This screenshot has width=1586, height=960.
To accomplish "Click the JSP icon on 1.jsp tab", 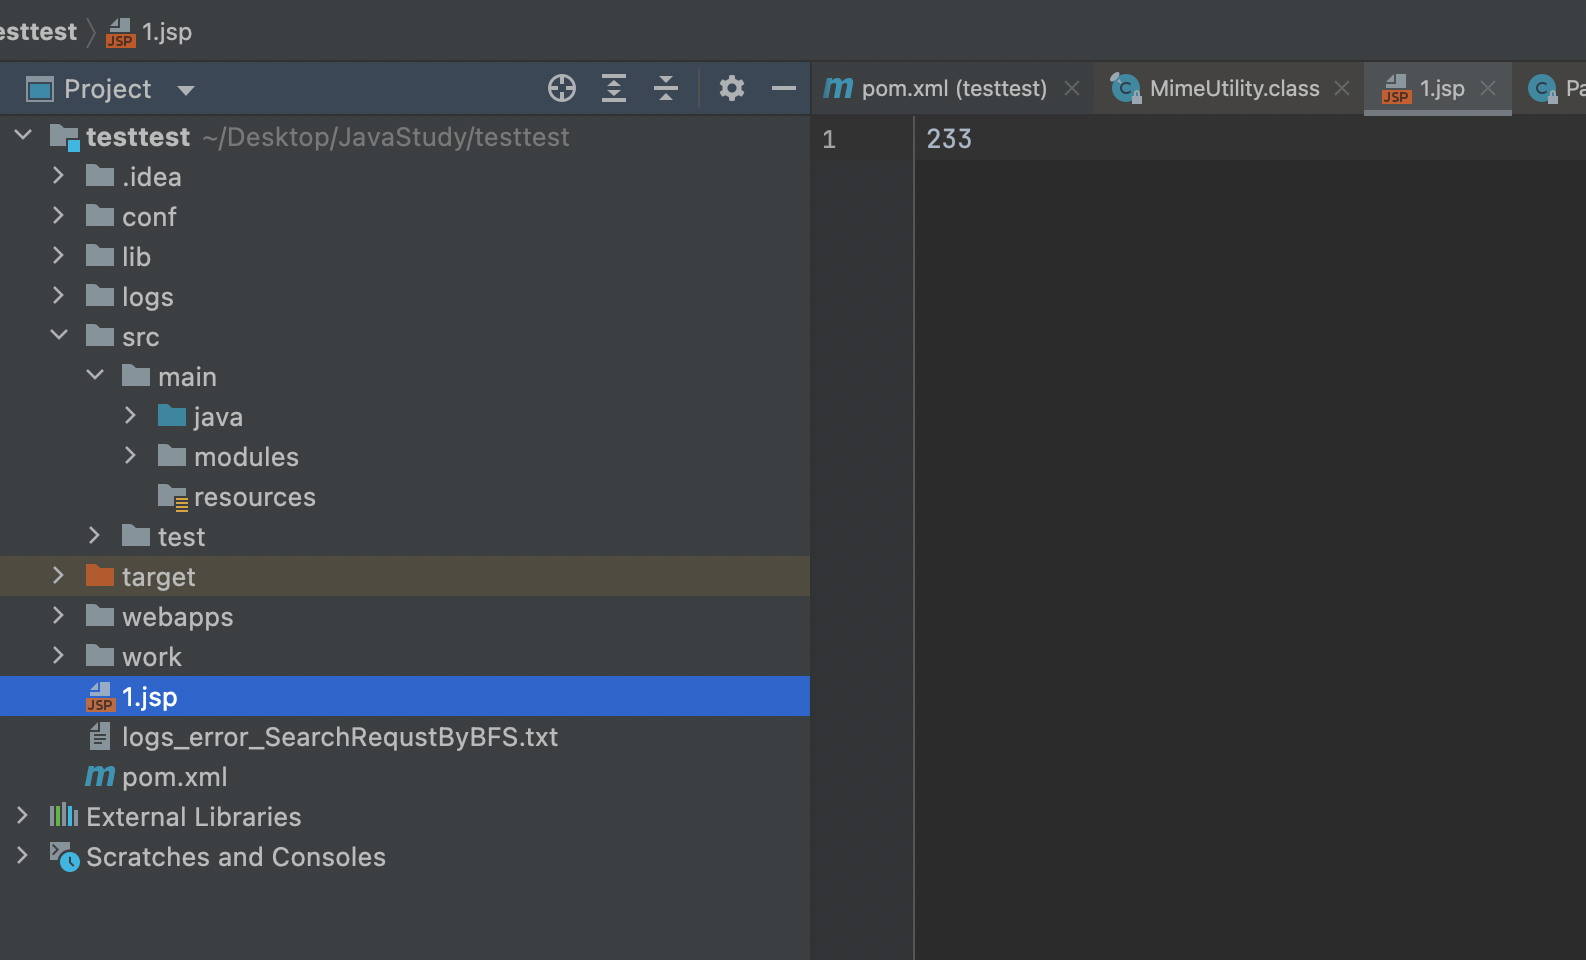I will pos(1396,89).
